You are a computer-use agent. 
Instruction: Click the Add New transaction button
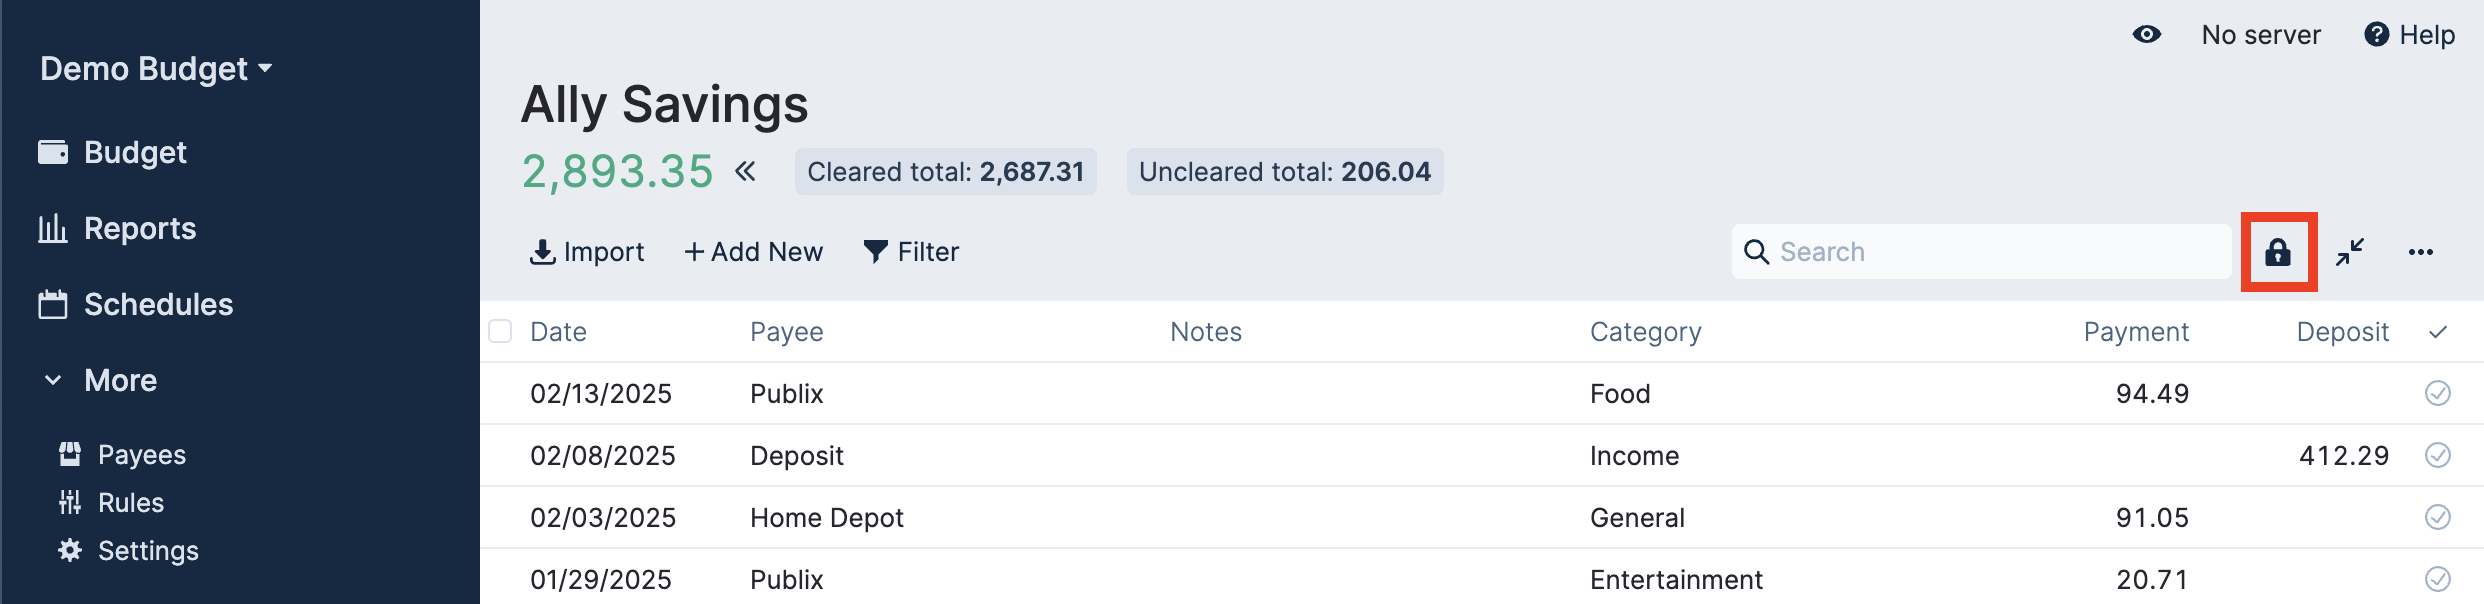tap(753, 252)
